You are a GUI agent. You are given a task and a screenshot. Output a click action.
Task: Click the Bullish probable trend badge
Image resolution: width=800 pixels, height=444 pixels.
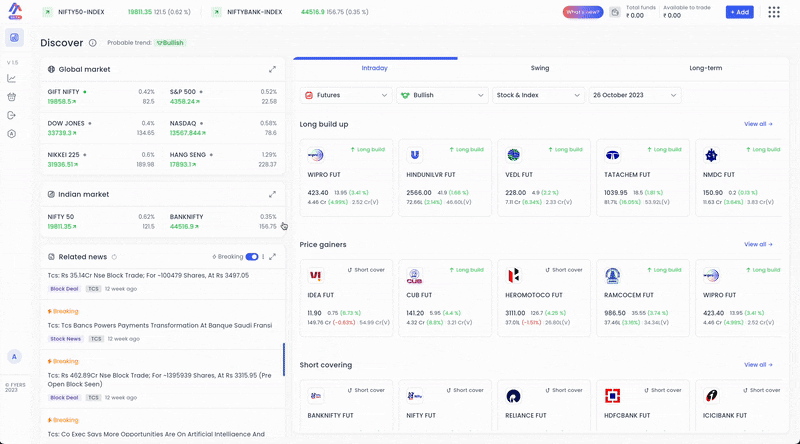pyautogui.click(x=170, y=43)
